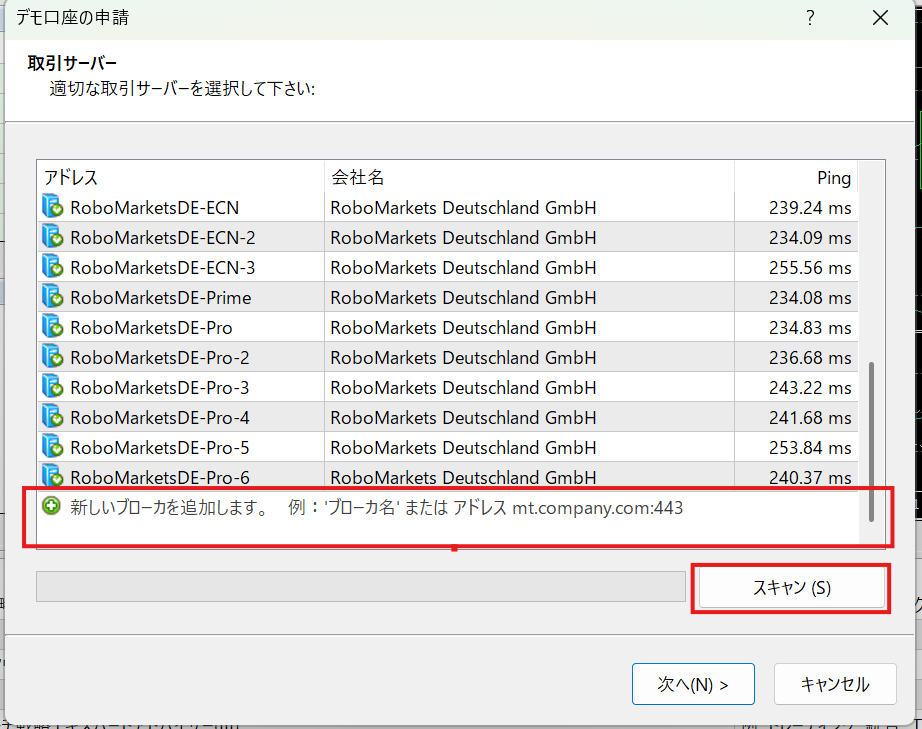Select the RoboMarketsDE-Pro-4 server name

pos(160,418)
